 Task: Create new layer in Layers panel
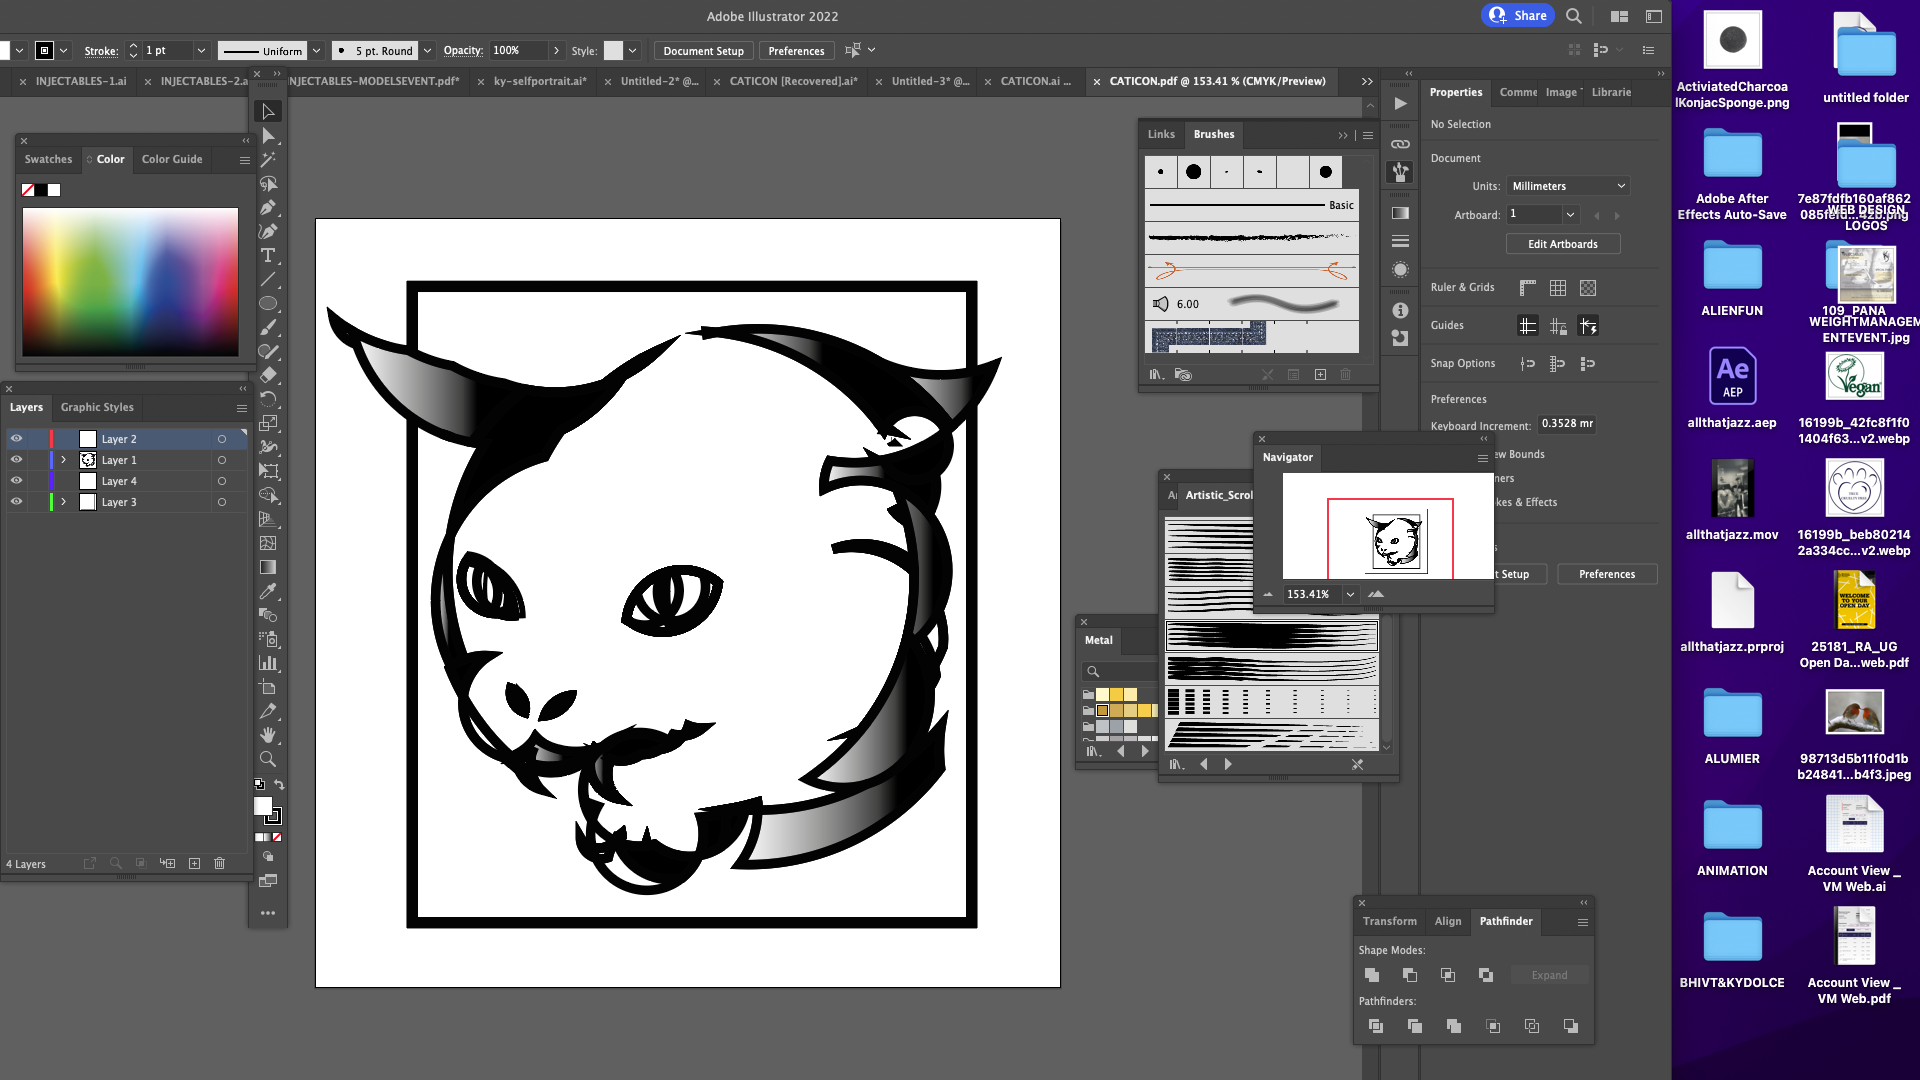coord(194,863)
